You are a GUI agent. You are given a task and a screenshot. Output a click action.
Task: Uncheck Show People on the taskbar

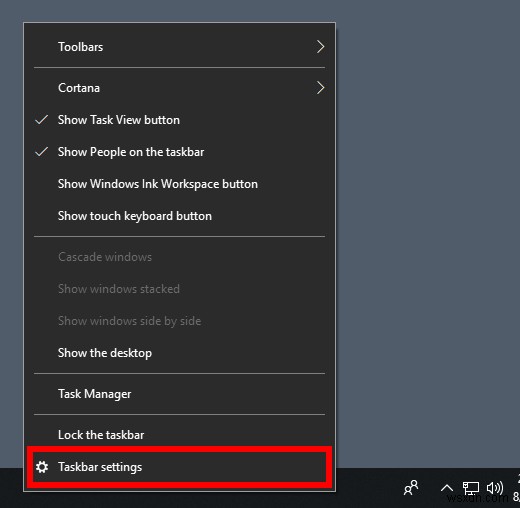[179, 152]
